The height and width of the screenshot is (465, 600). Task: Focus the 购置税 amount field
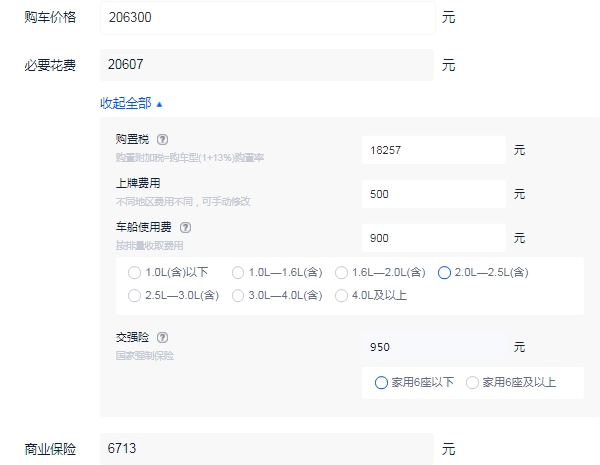point(433,150)
